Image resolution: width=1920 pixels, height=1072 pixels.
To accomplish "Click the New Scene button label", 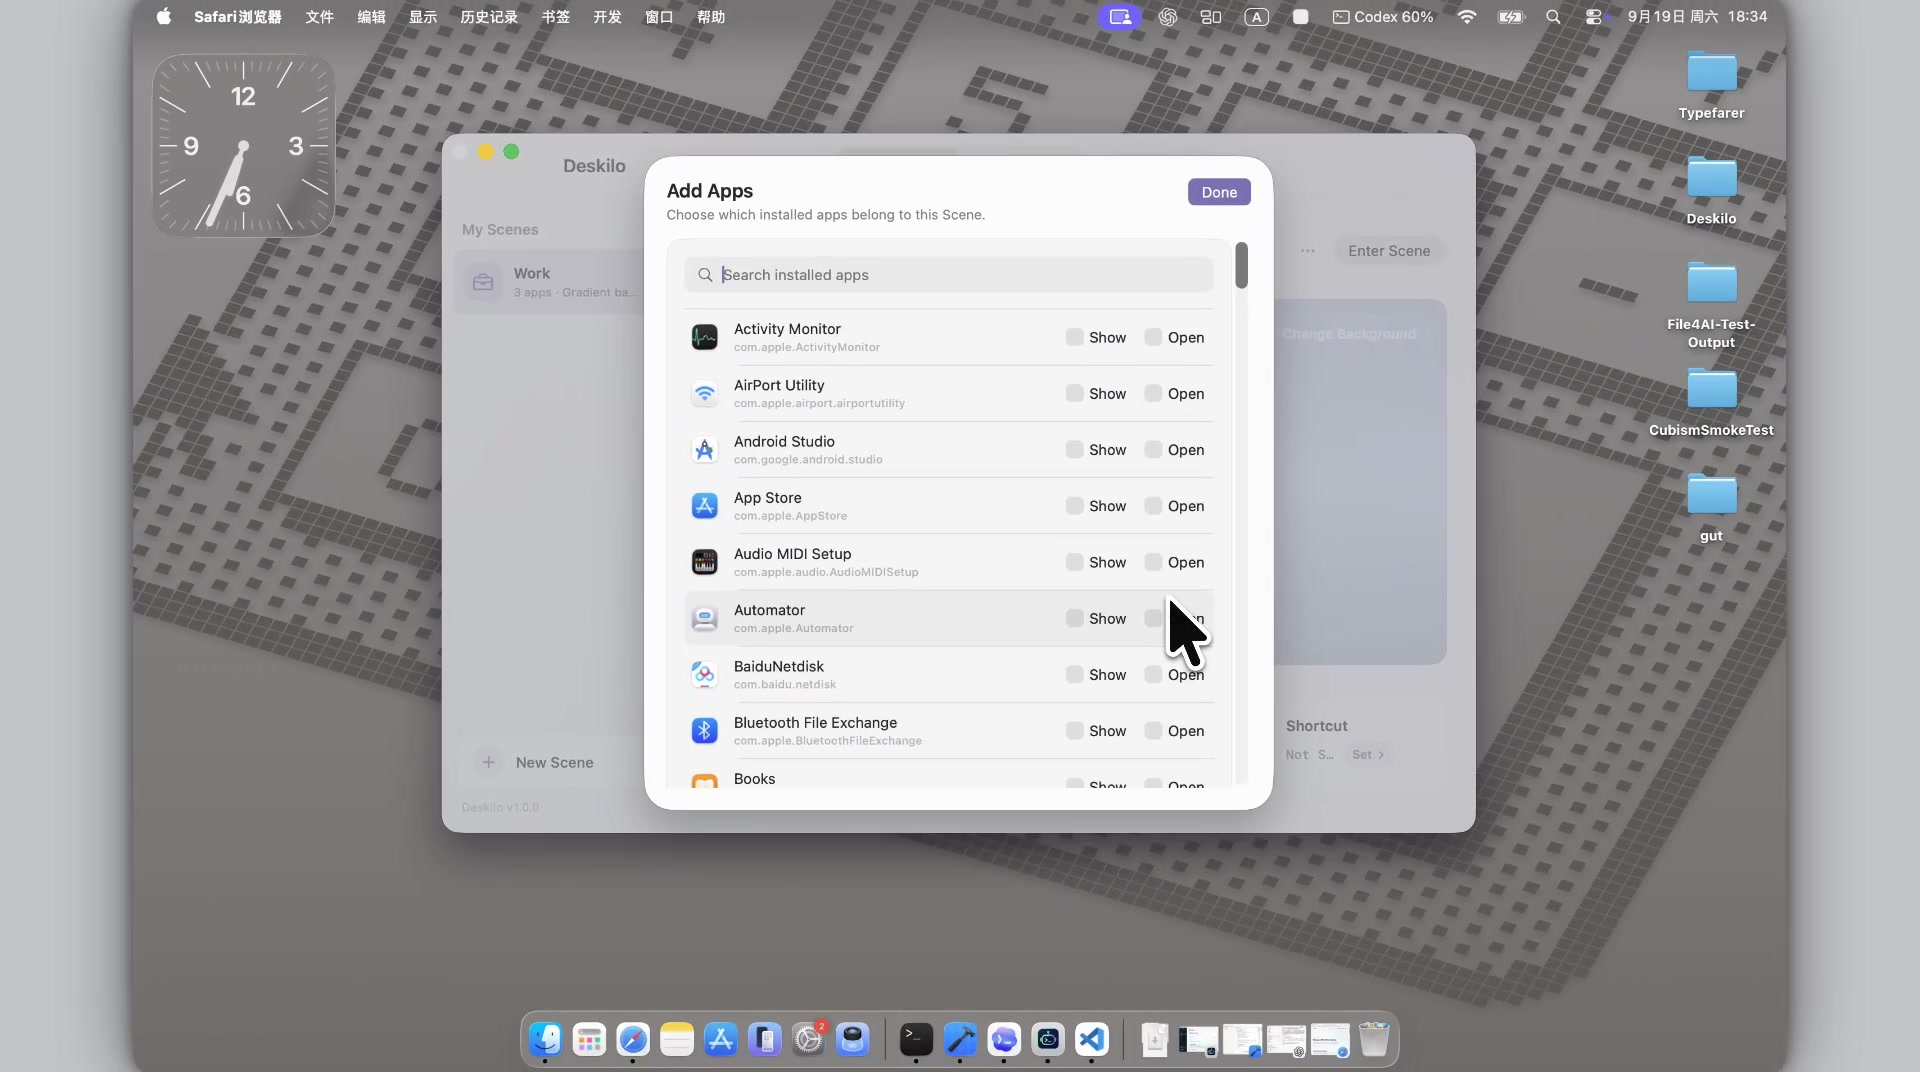I will (554, 762).
